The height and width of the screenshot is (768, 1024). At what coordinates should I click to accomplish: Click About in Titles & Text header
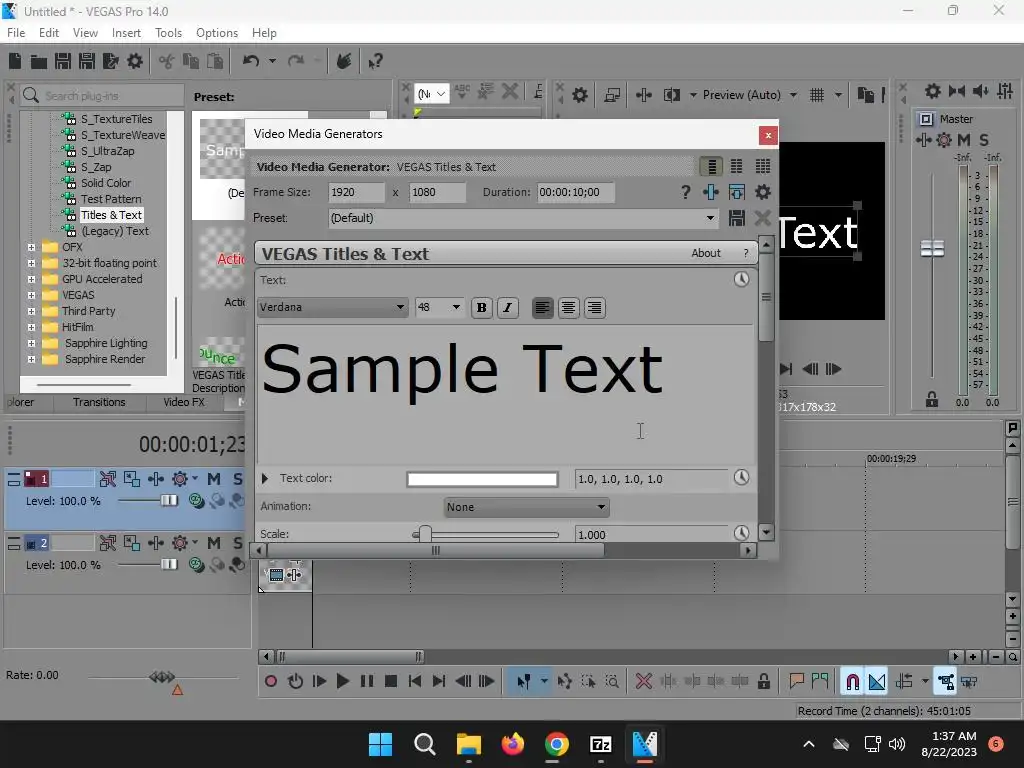pyautogui.click(x=706, y=253)
